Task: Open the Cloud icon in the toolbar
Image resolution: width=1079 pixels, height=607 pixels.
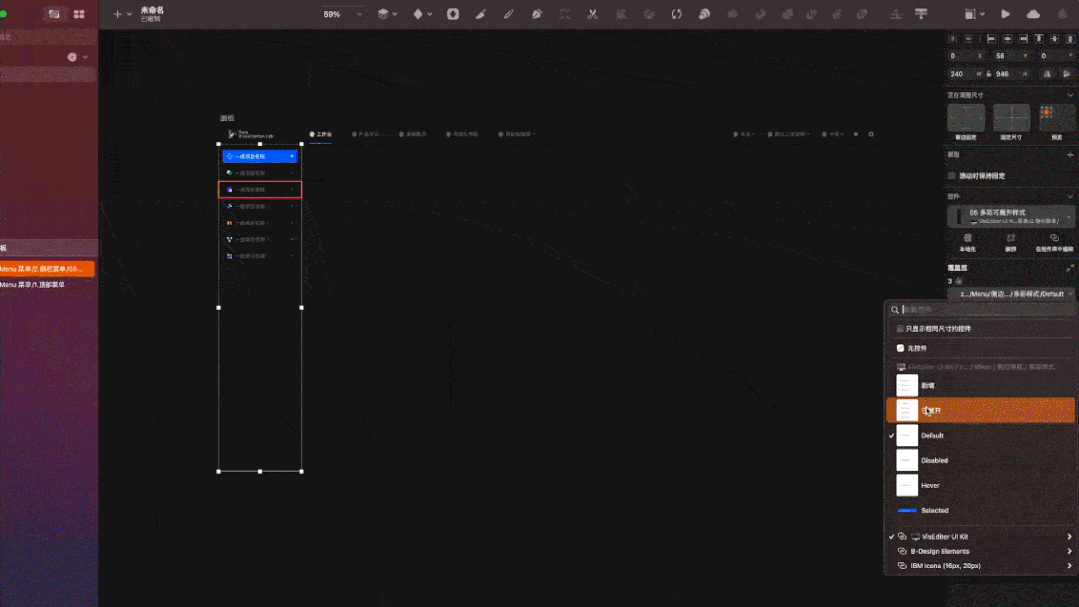Action: 1033,14
